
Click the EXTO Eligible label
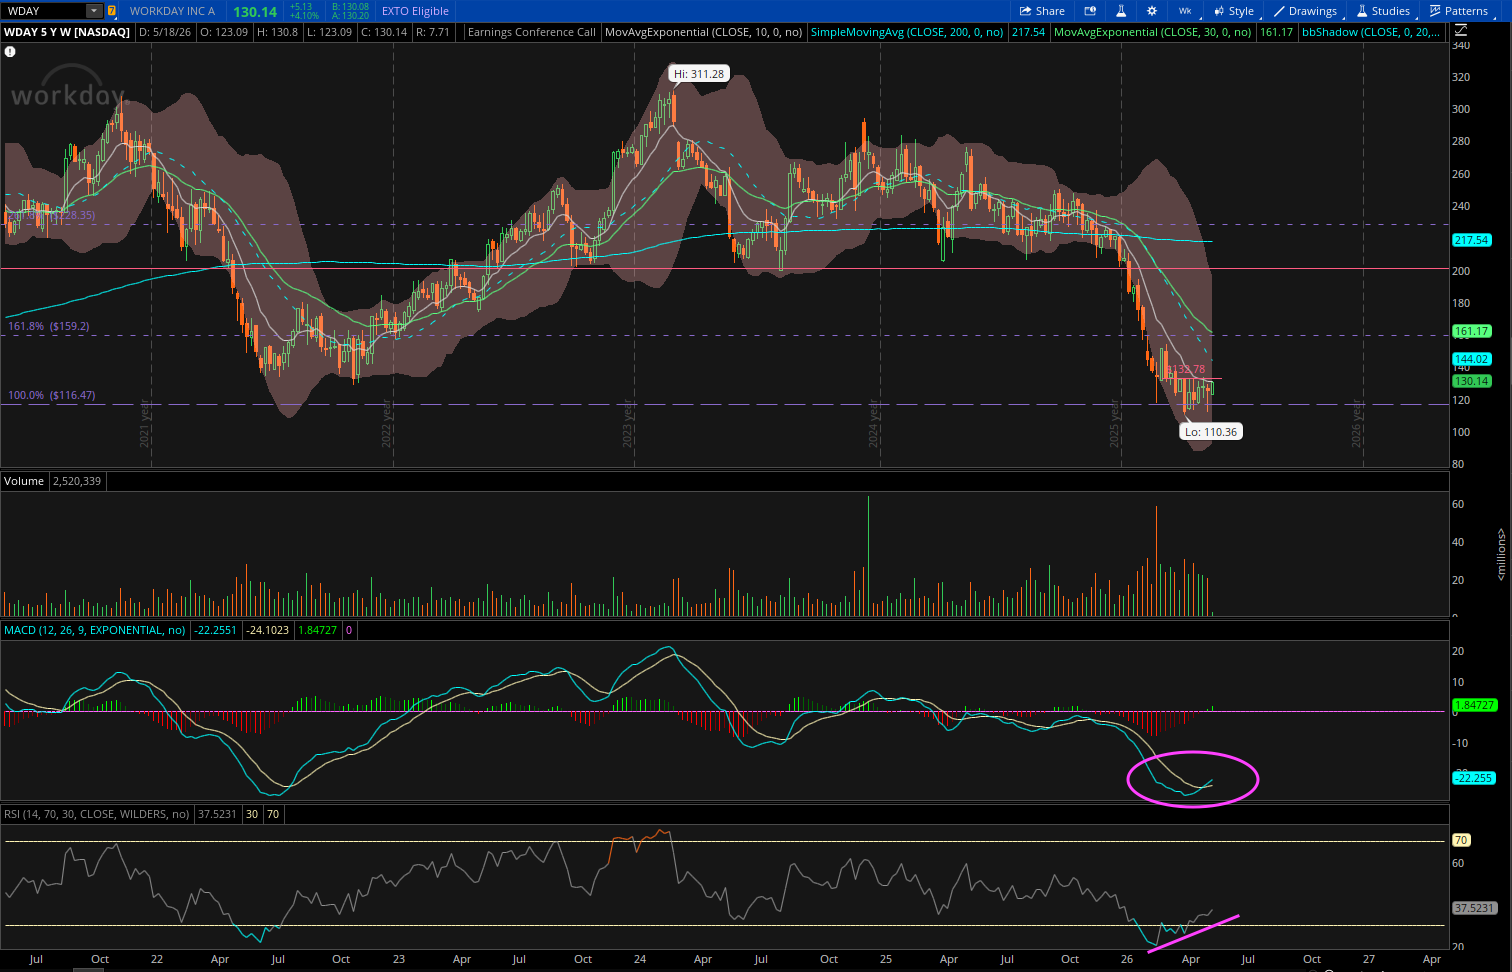point(415,11)
